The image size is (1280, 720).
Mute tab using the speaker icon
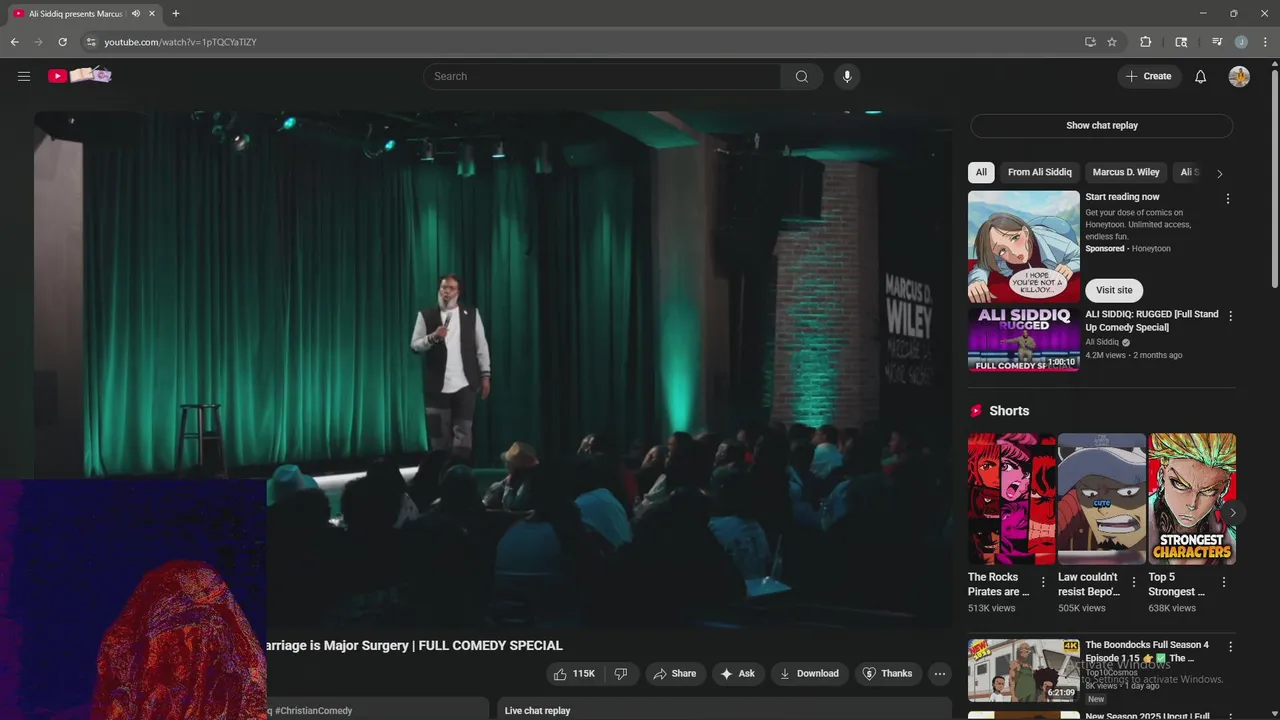(136, 14)
